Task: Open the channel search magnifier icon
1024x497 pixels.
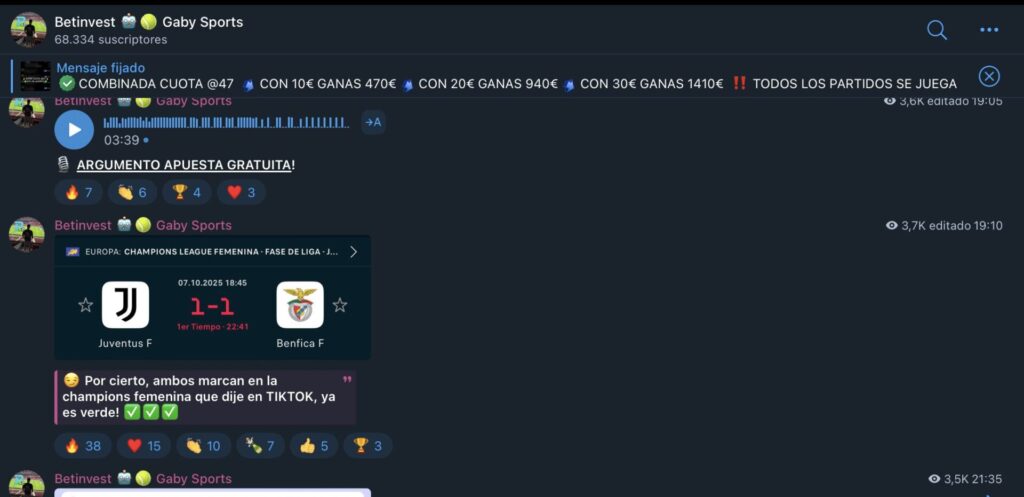Action: [936, 30]
